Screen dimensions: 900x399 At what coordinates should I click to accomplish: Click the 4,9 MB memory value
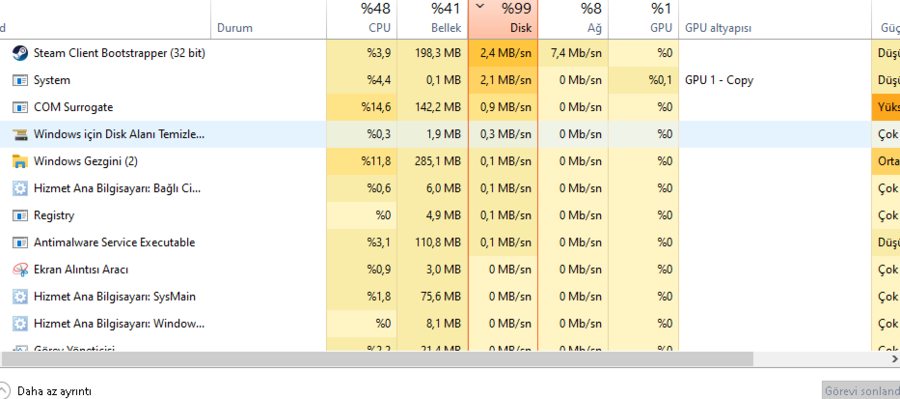click(443, 216)
